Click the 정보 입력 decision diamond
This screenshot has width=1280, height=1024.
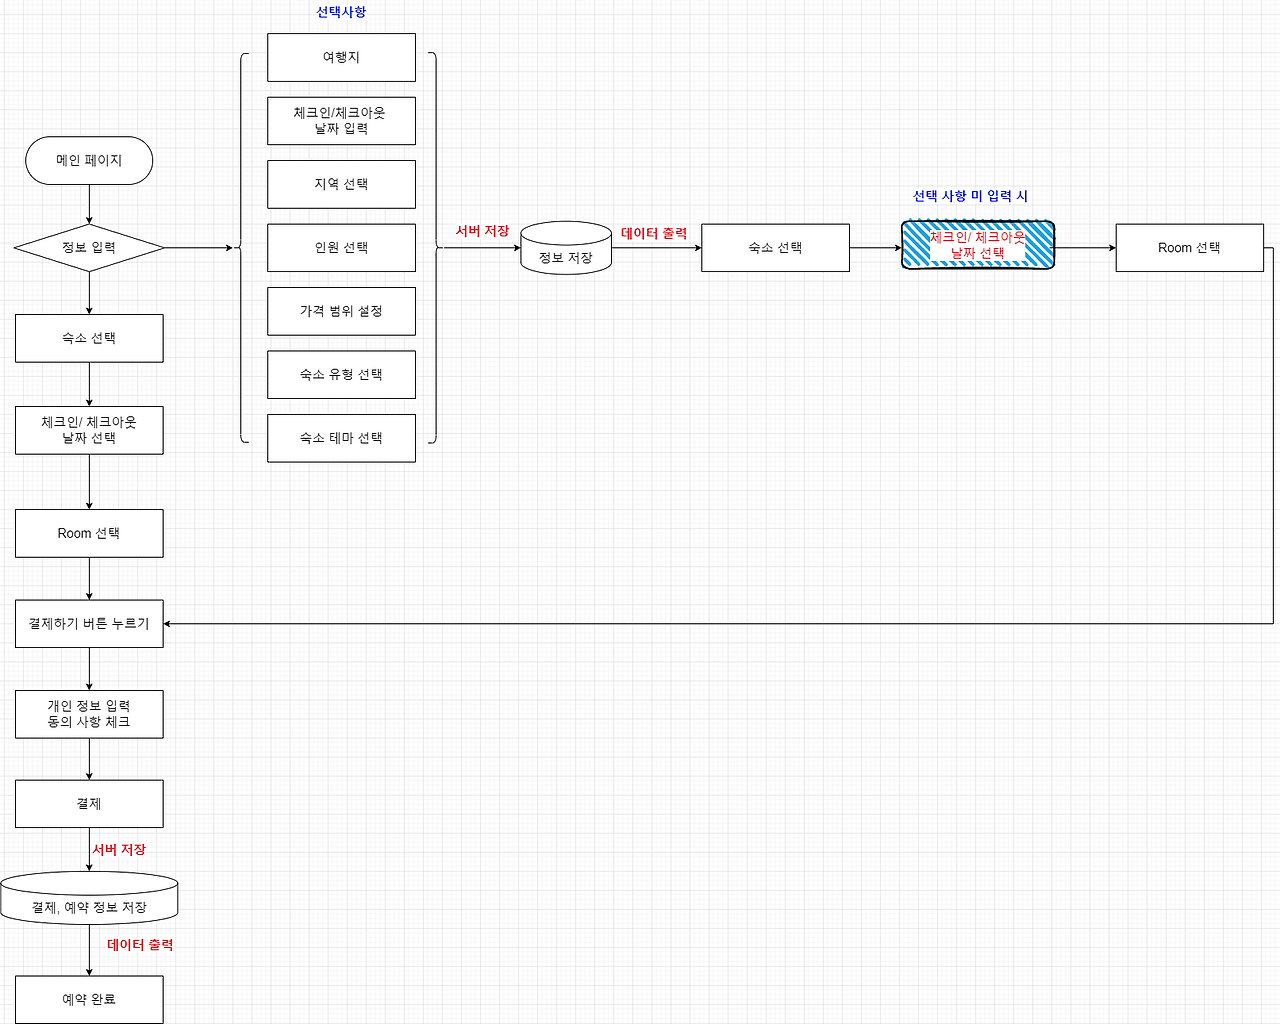[89, 247]
